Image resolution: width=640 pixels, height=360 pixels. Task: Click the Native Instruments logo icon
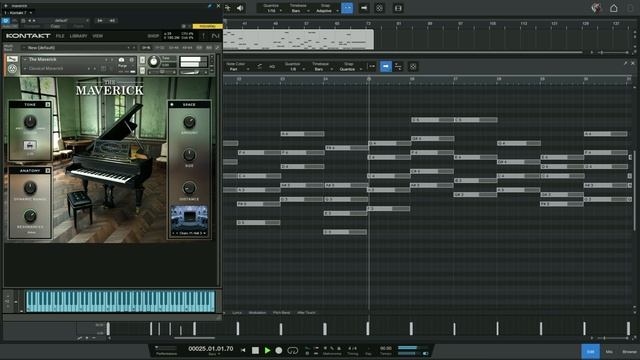click(x=216, y=36)
